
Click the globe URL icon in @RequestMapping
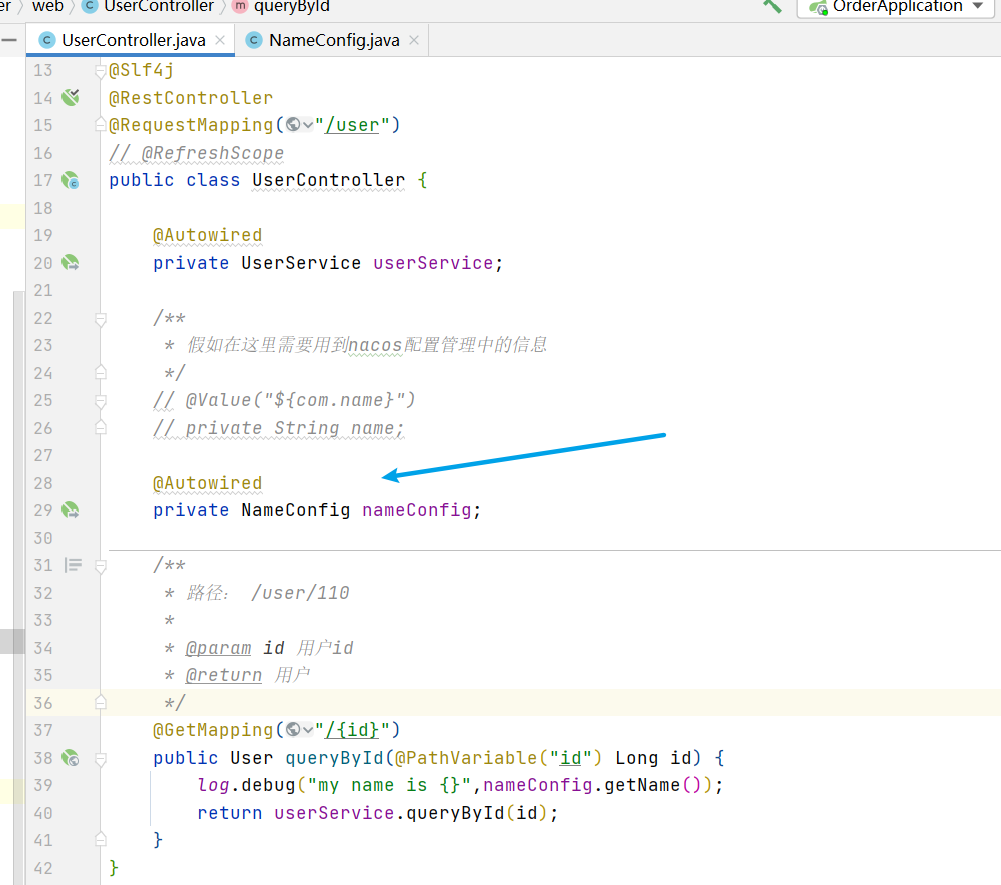(293, 125)
